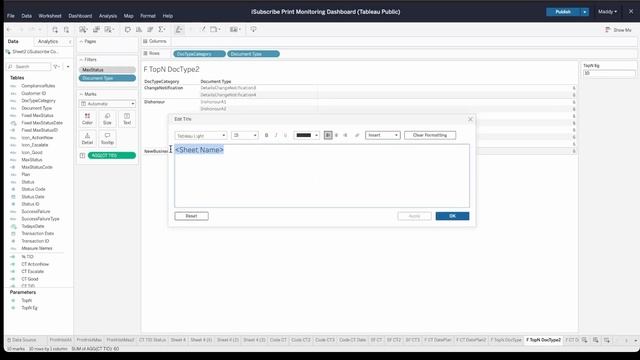Click the duplicate sheet toolbar icon
The width and height of the screenshot is (640, 360).
96,29
